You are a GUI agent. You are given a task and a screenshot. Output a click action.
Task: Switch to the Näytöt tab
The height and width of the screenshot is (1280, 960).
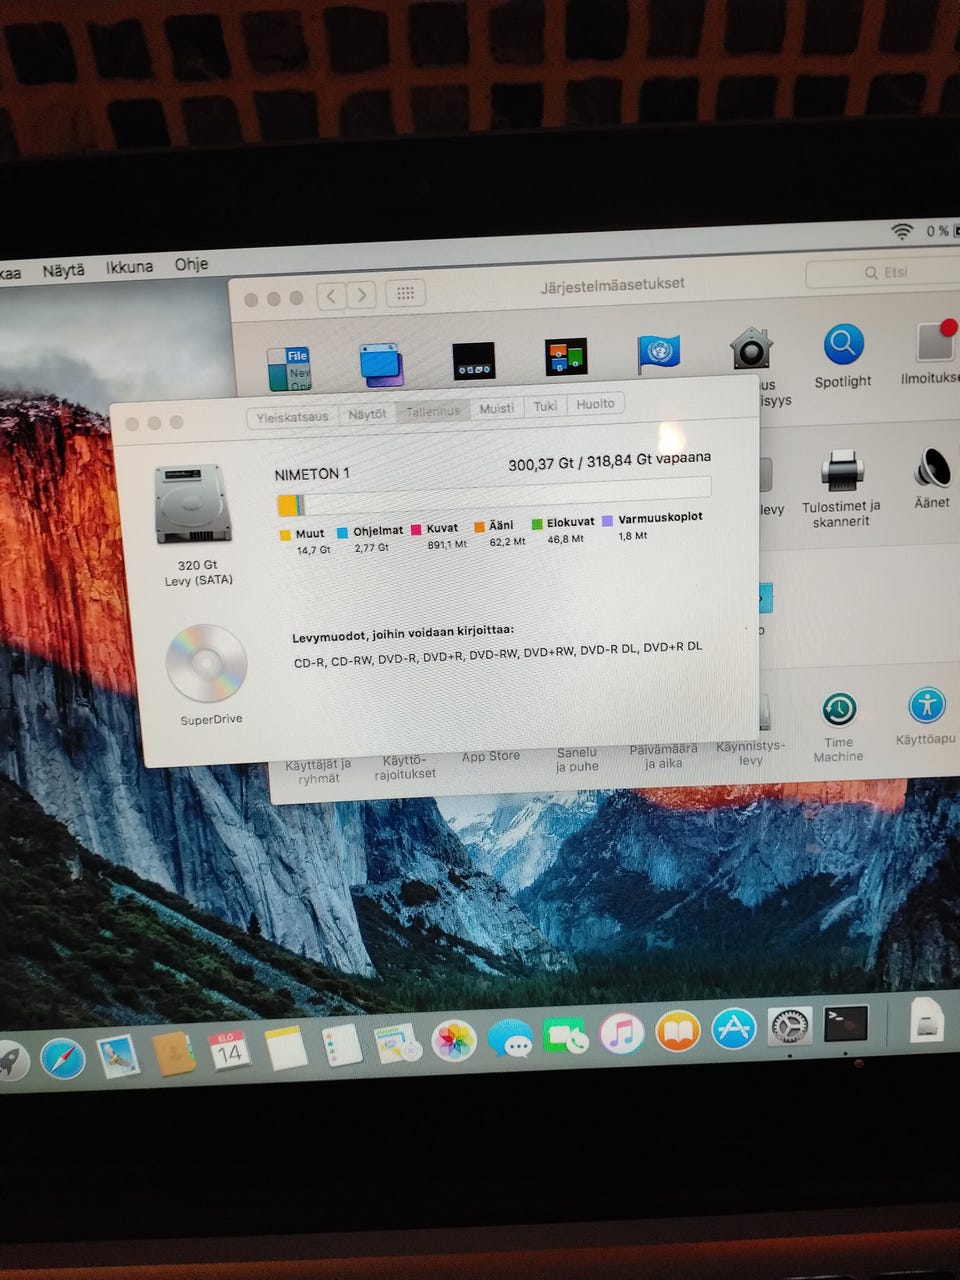click(x=367, y=414)
